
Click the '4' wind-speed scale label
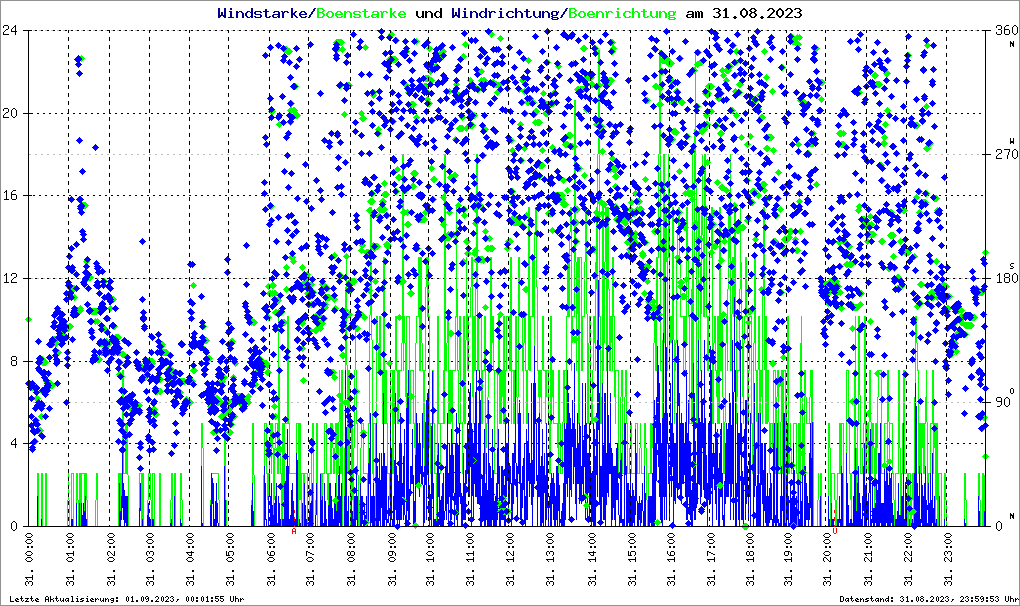14,443
